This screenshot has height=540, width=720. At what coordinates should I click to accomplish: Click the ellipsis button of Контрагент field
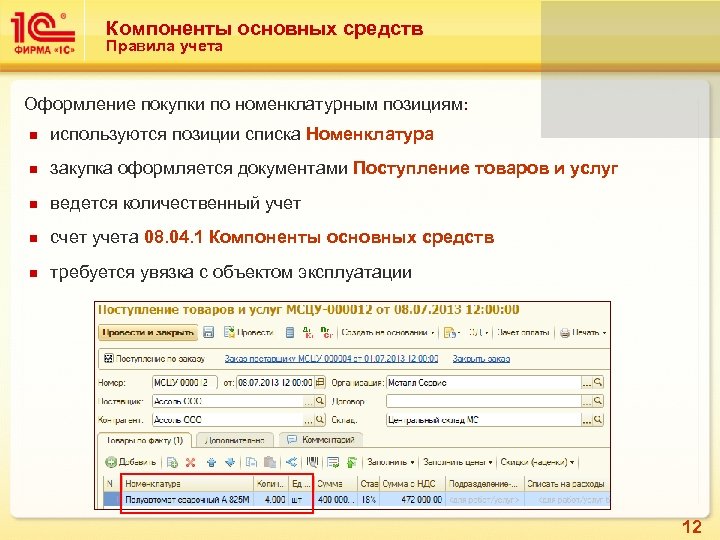(x=309, y=420)
